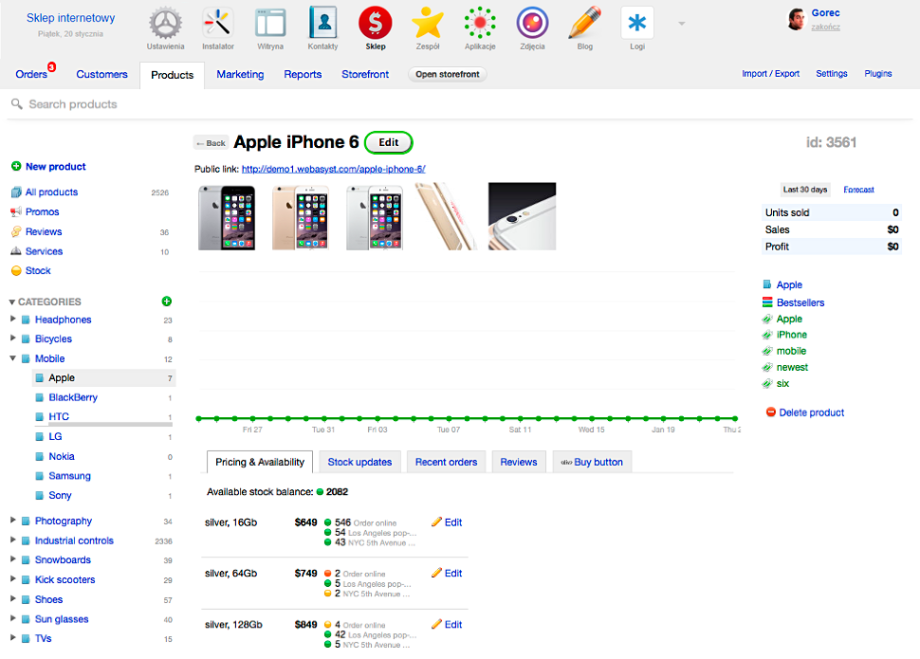This screenshot has width=920, height=659.
Task: Expand the Headphones category
Action: [x=13, y=320]
